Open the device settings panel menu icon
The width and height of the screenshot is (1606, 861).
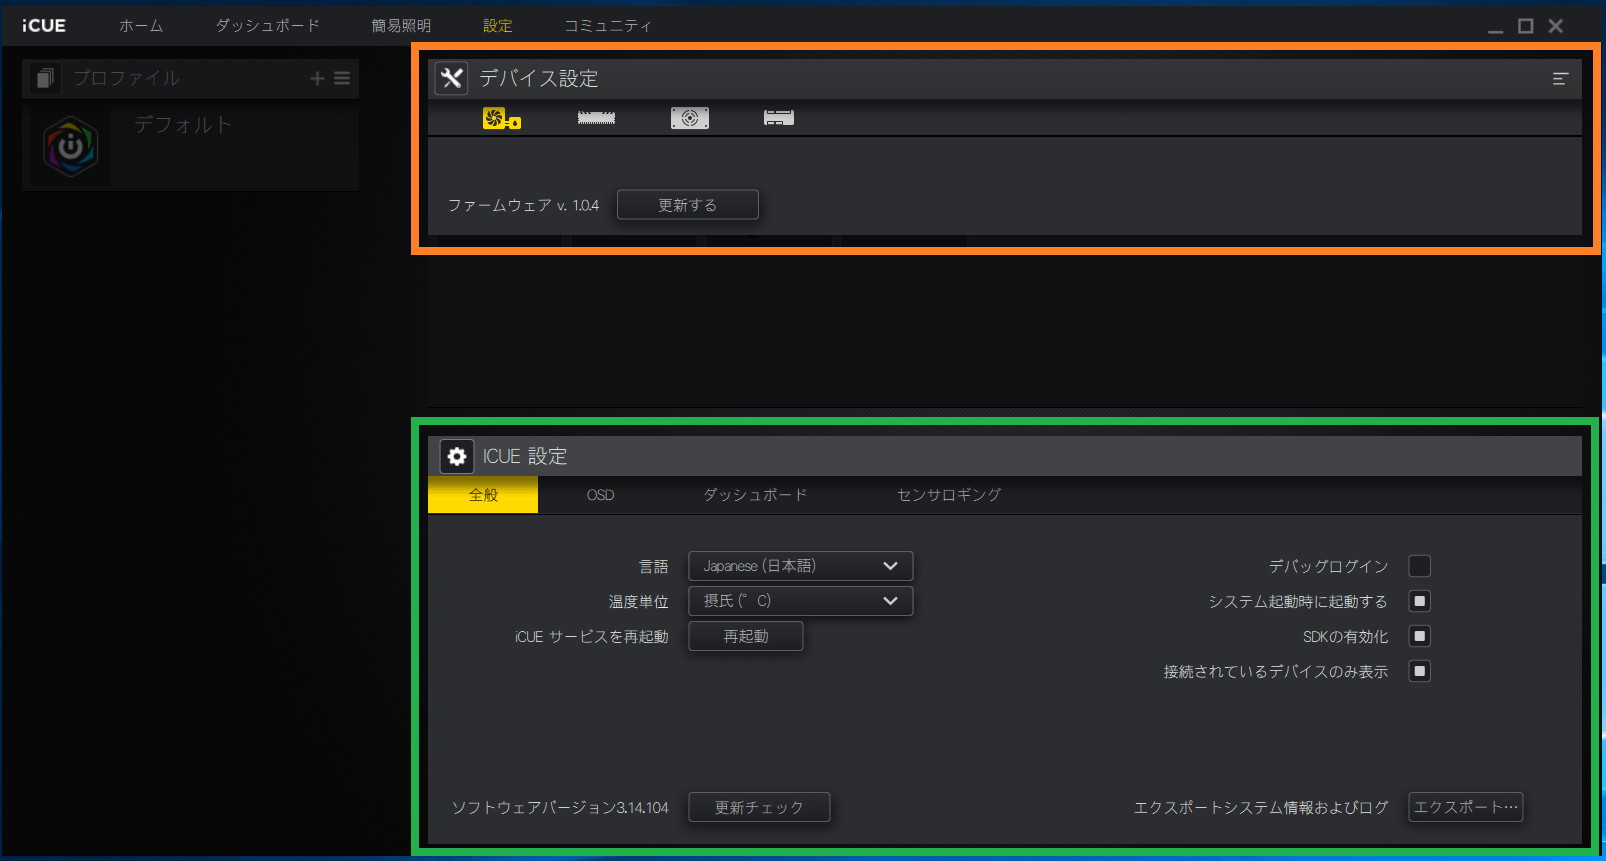(1560, 78)
